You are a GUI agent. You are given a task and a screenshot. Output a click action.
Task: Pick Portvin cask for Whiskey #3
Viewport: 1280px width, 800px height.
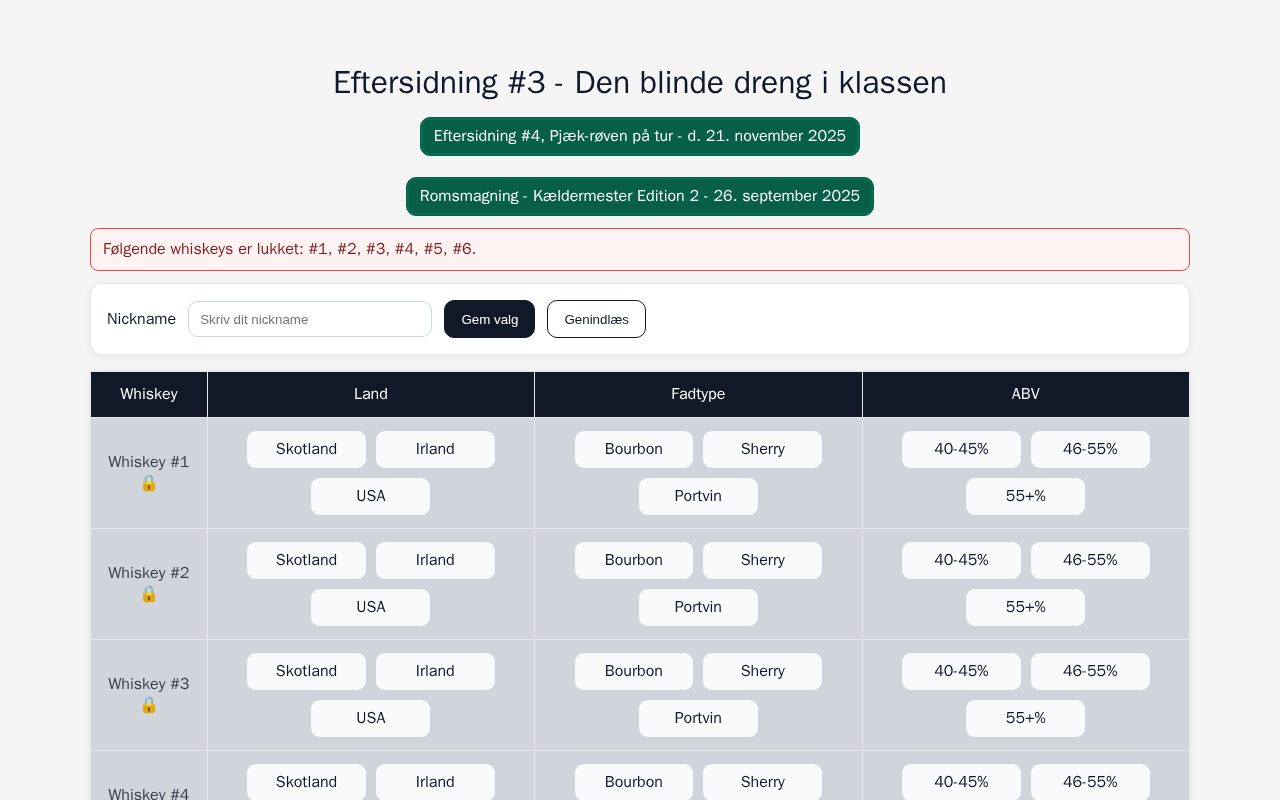(698, 718)
